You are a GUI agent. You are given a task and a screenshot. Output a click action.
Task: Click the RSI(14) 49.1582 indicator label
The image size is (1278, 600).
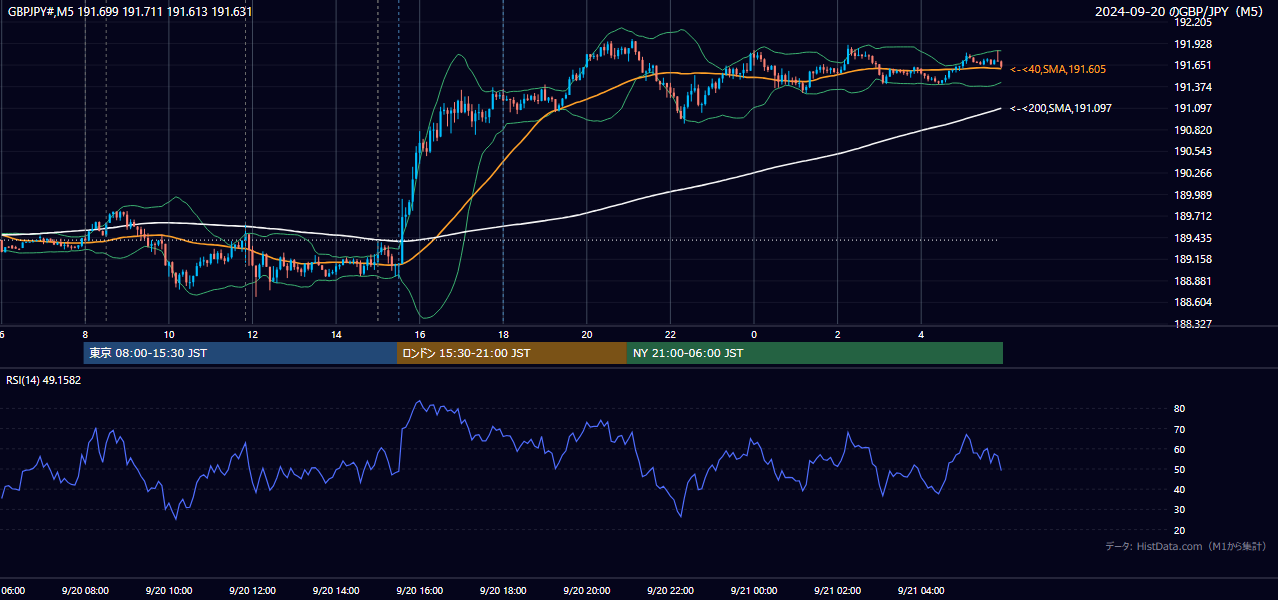click(44, 380)
